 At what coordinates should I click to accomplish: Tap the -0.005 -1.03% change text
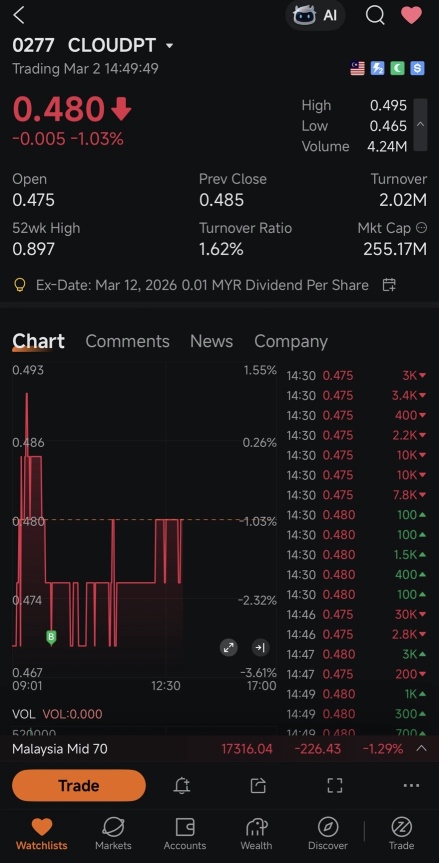[68, 139]
